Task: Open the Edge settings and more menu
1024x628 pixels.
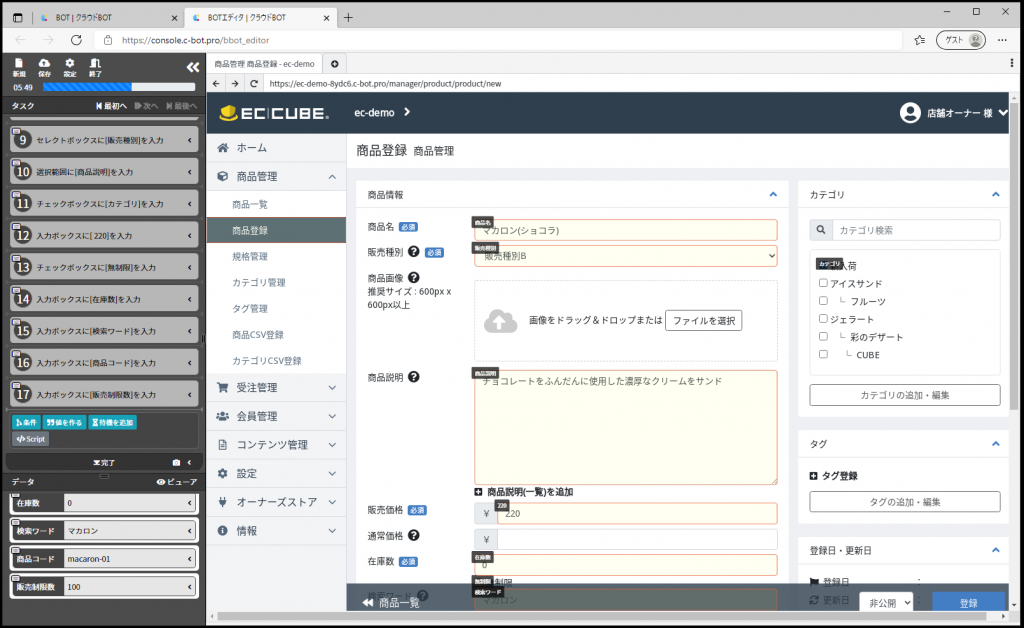Action: coord(1002,40)
